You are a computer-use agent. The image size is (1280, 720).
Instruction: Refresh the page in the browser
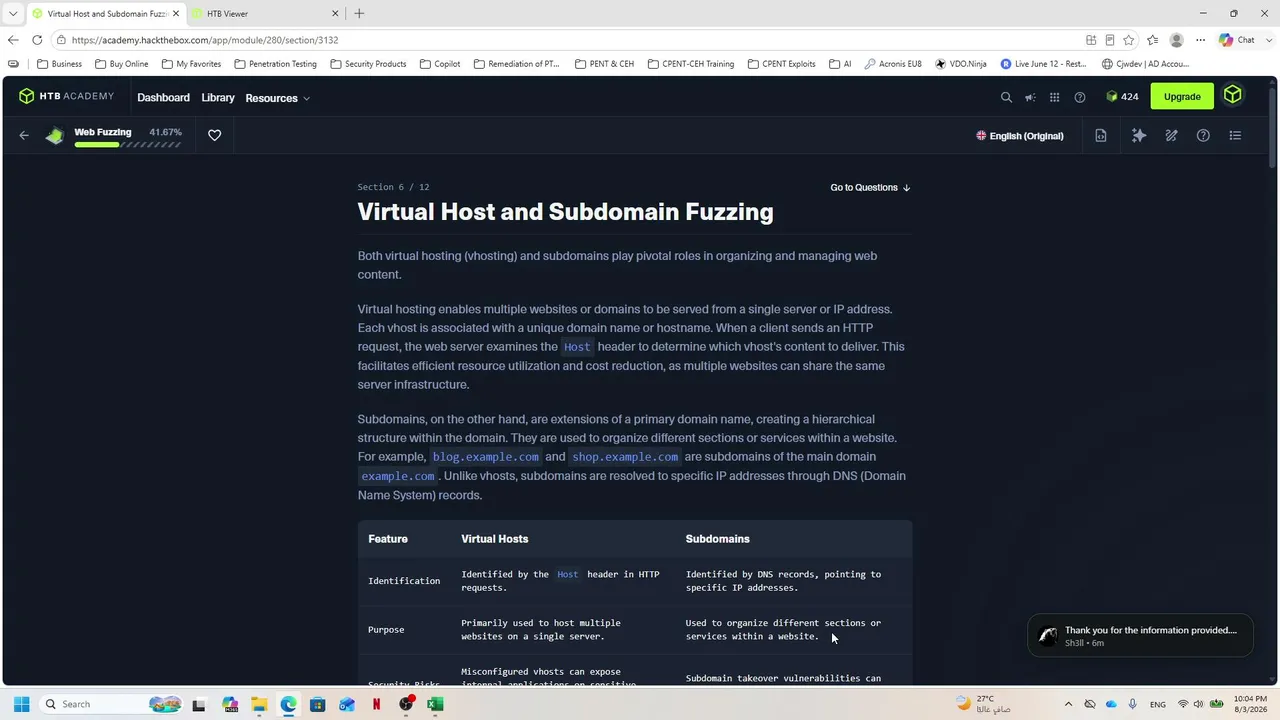point(37,40)
